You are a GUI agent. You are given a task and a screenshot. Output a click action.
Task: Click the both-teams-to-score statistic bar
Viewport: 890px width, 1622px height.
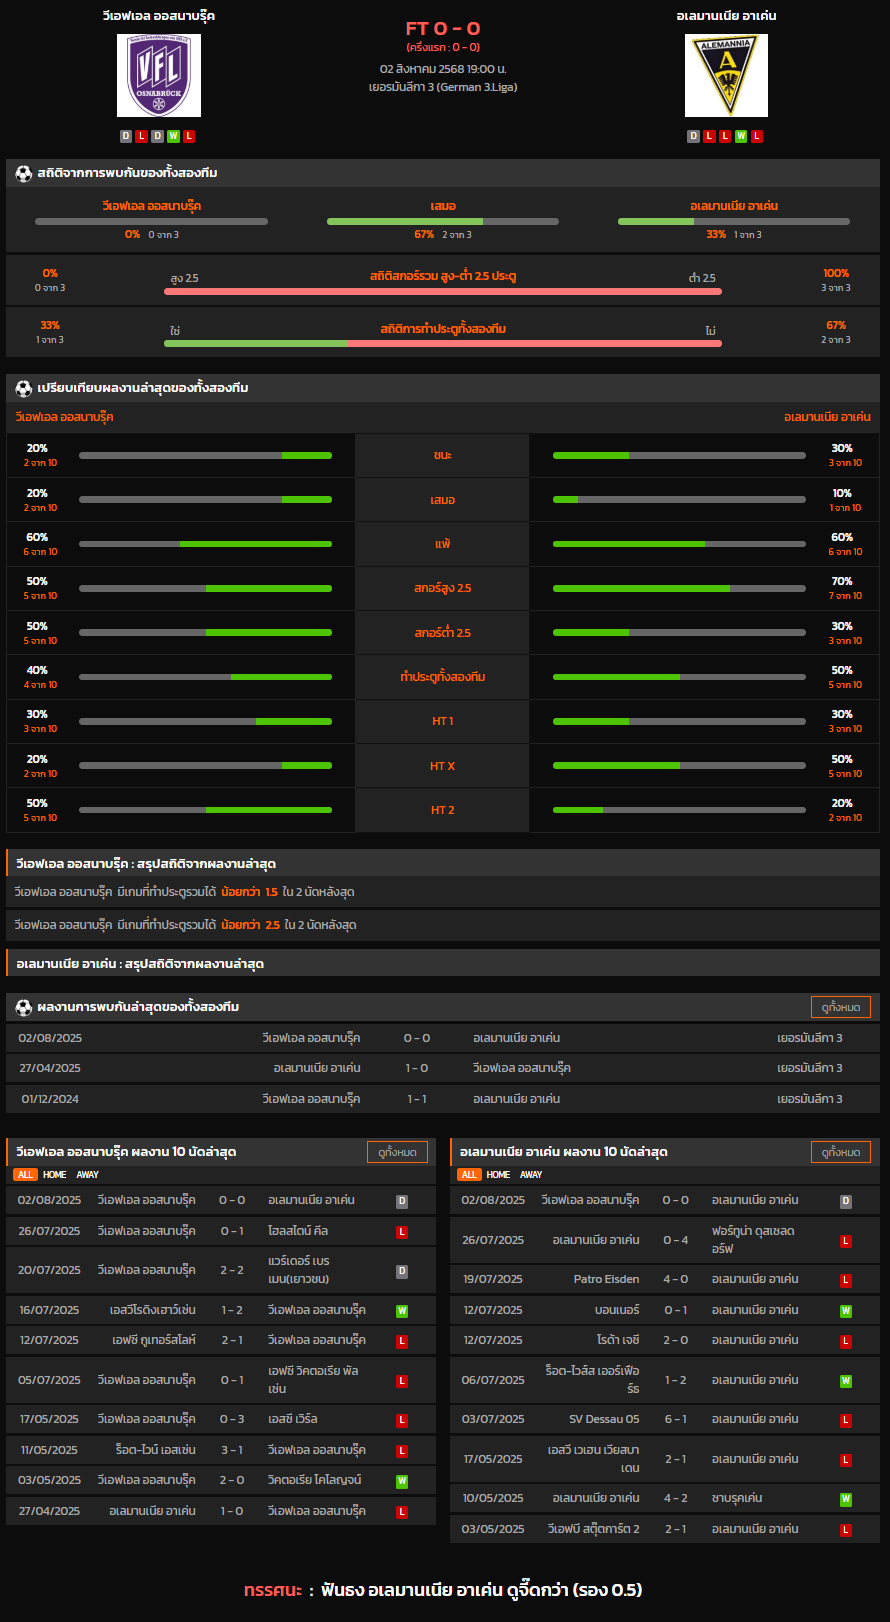point(443,343)
